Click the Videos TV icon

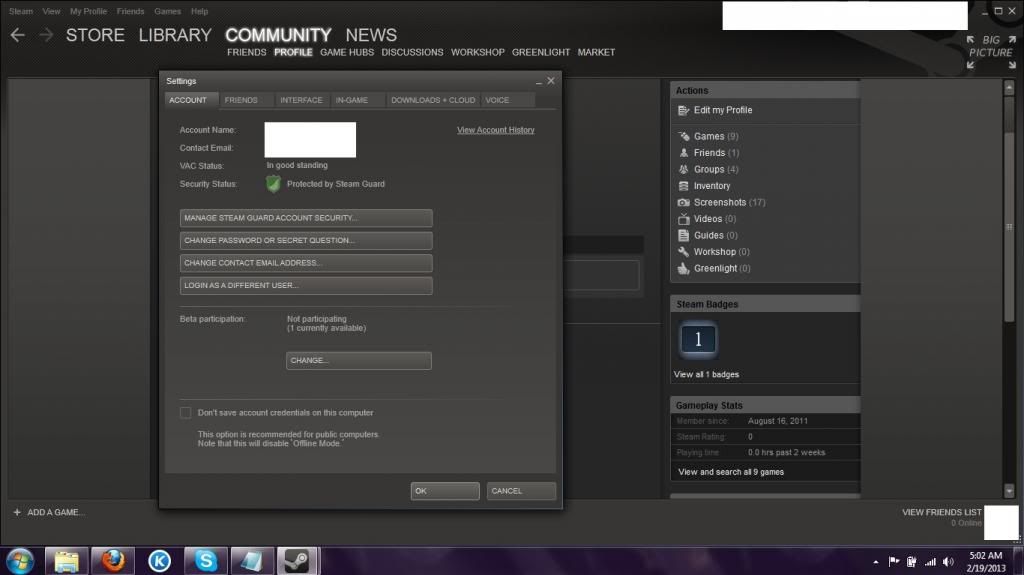(x=683, y=219)
